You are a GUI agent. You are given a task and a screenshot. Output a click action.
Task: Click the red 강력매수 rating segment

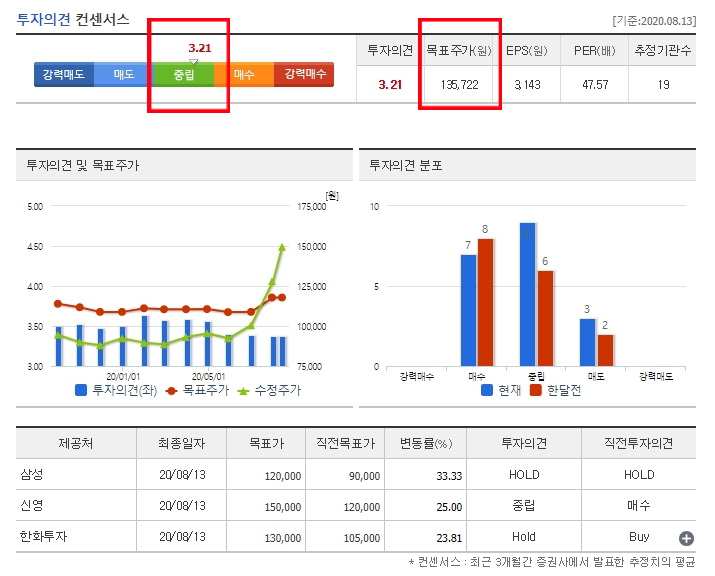[304, 74]
